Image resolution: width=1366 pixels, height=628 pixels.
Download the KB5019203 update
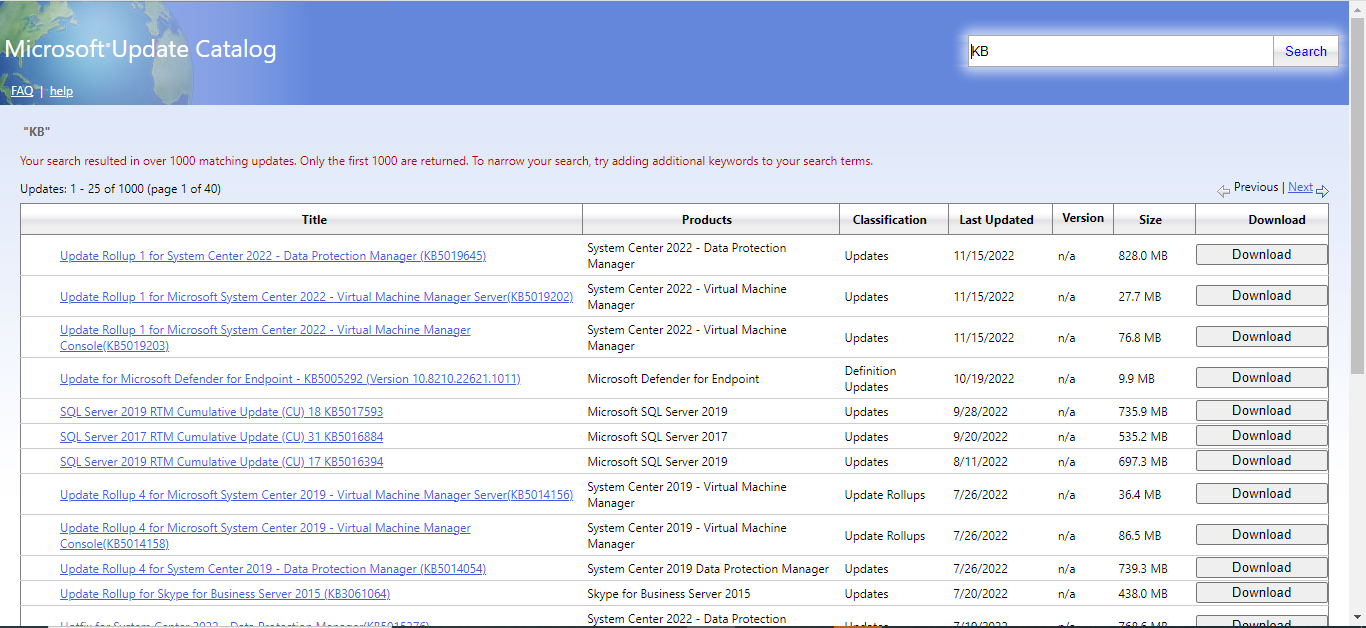pos(1262,337)
